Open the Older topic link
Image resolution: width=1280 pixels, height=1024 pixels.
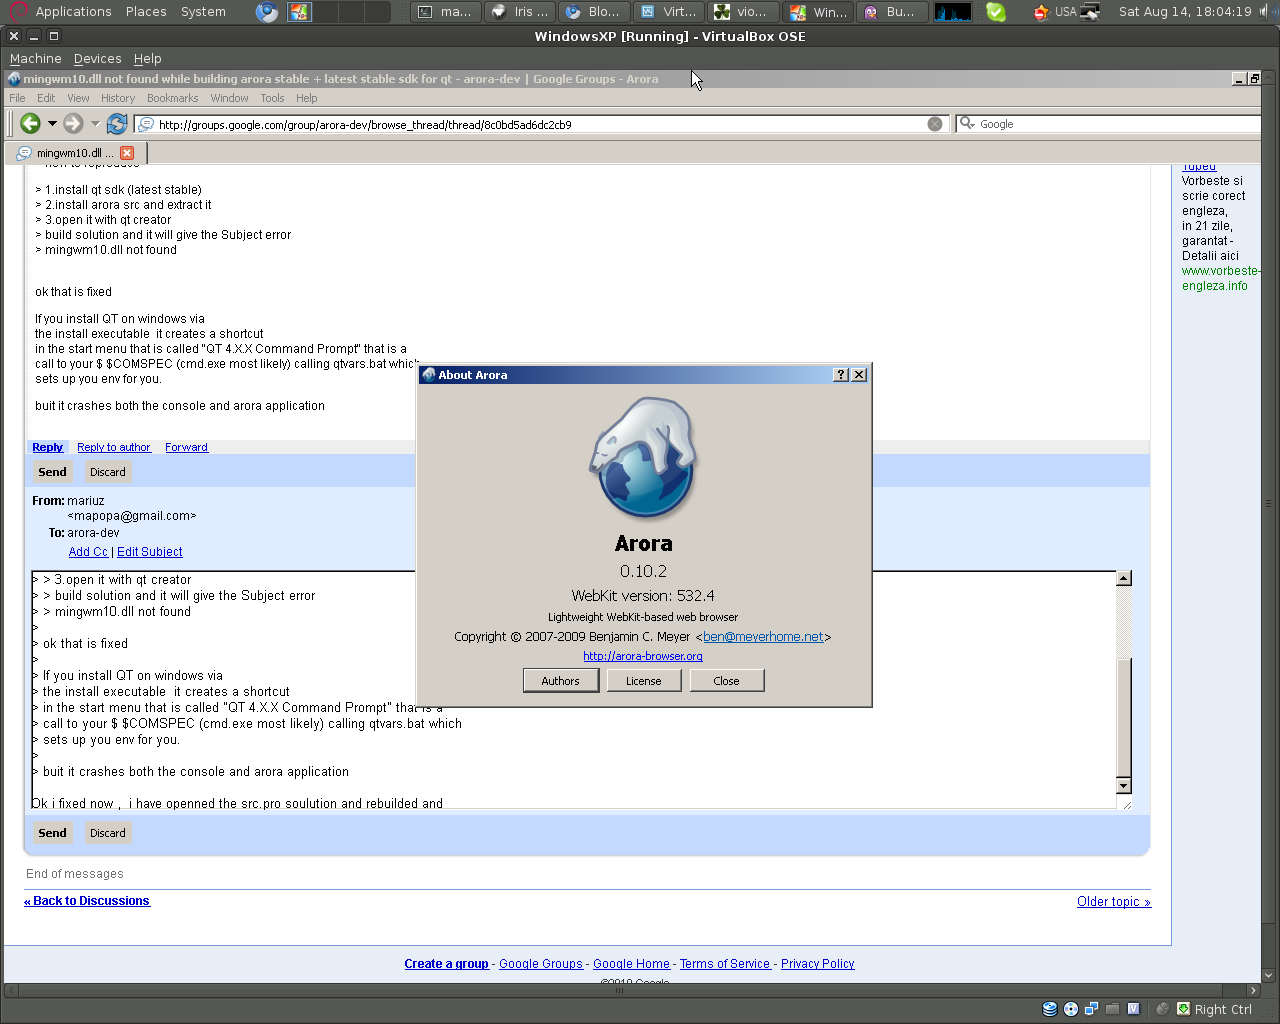point(1114,902)
